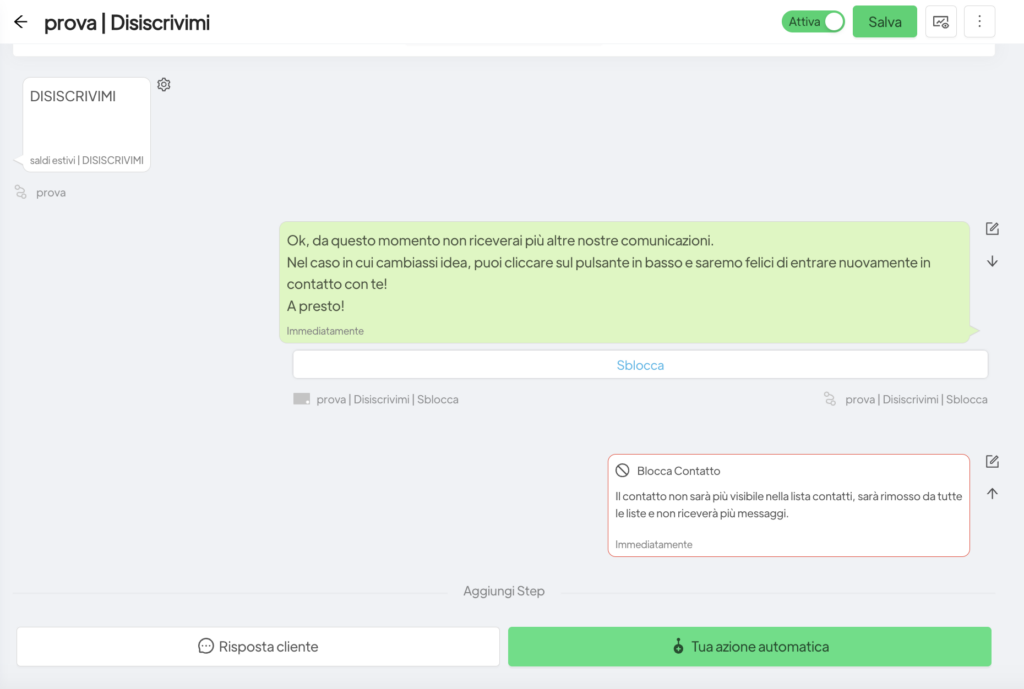Click the left Sblocca button-type label
Screen dimensions: 1024x689
tap(376, 399)
